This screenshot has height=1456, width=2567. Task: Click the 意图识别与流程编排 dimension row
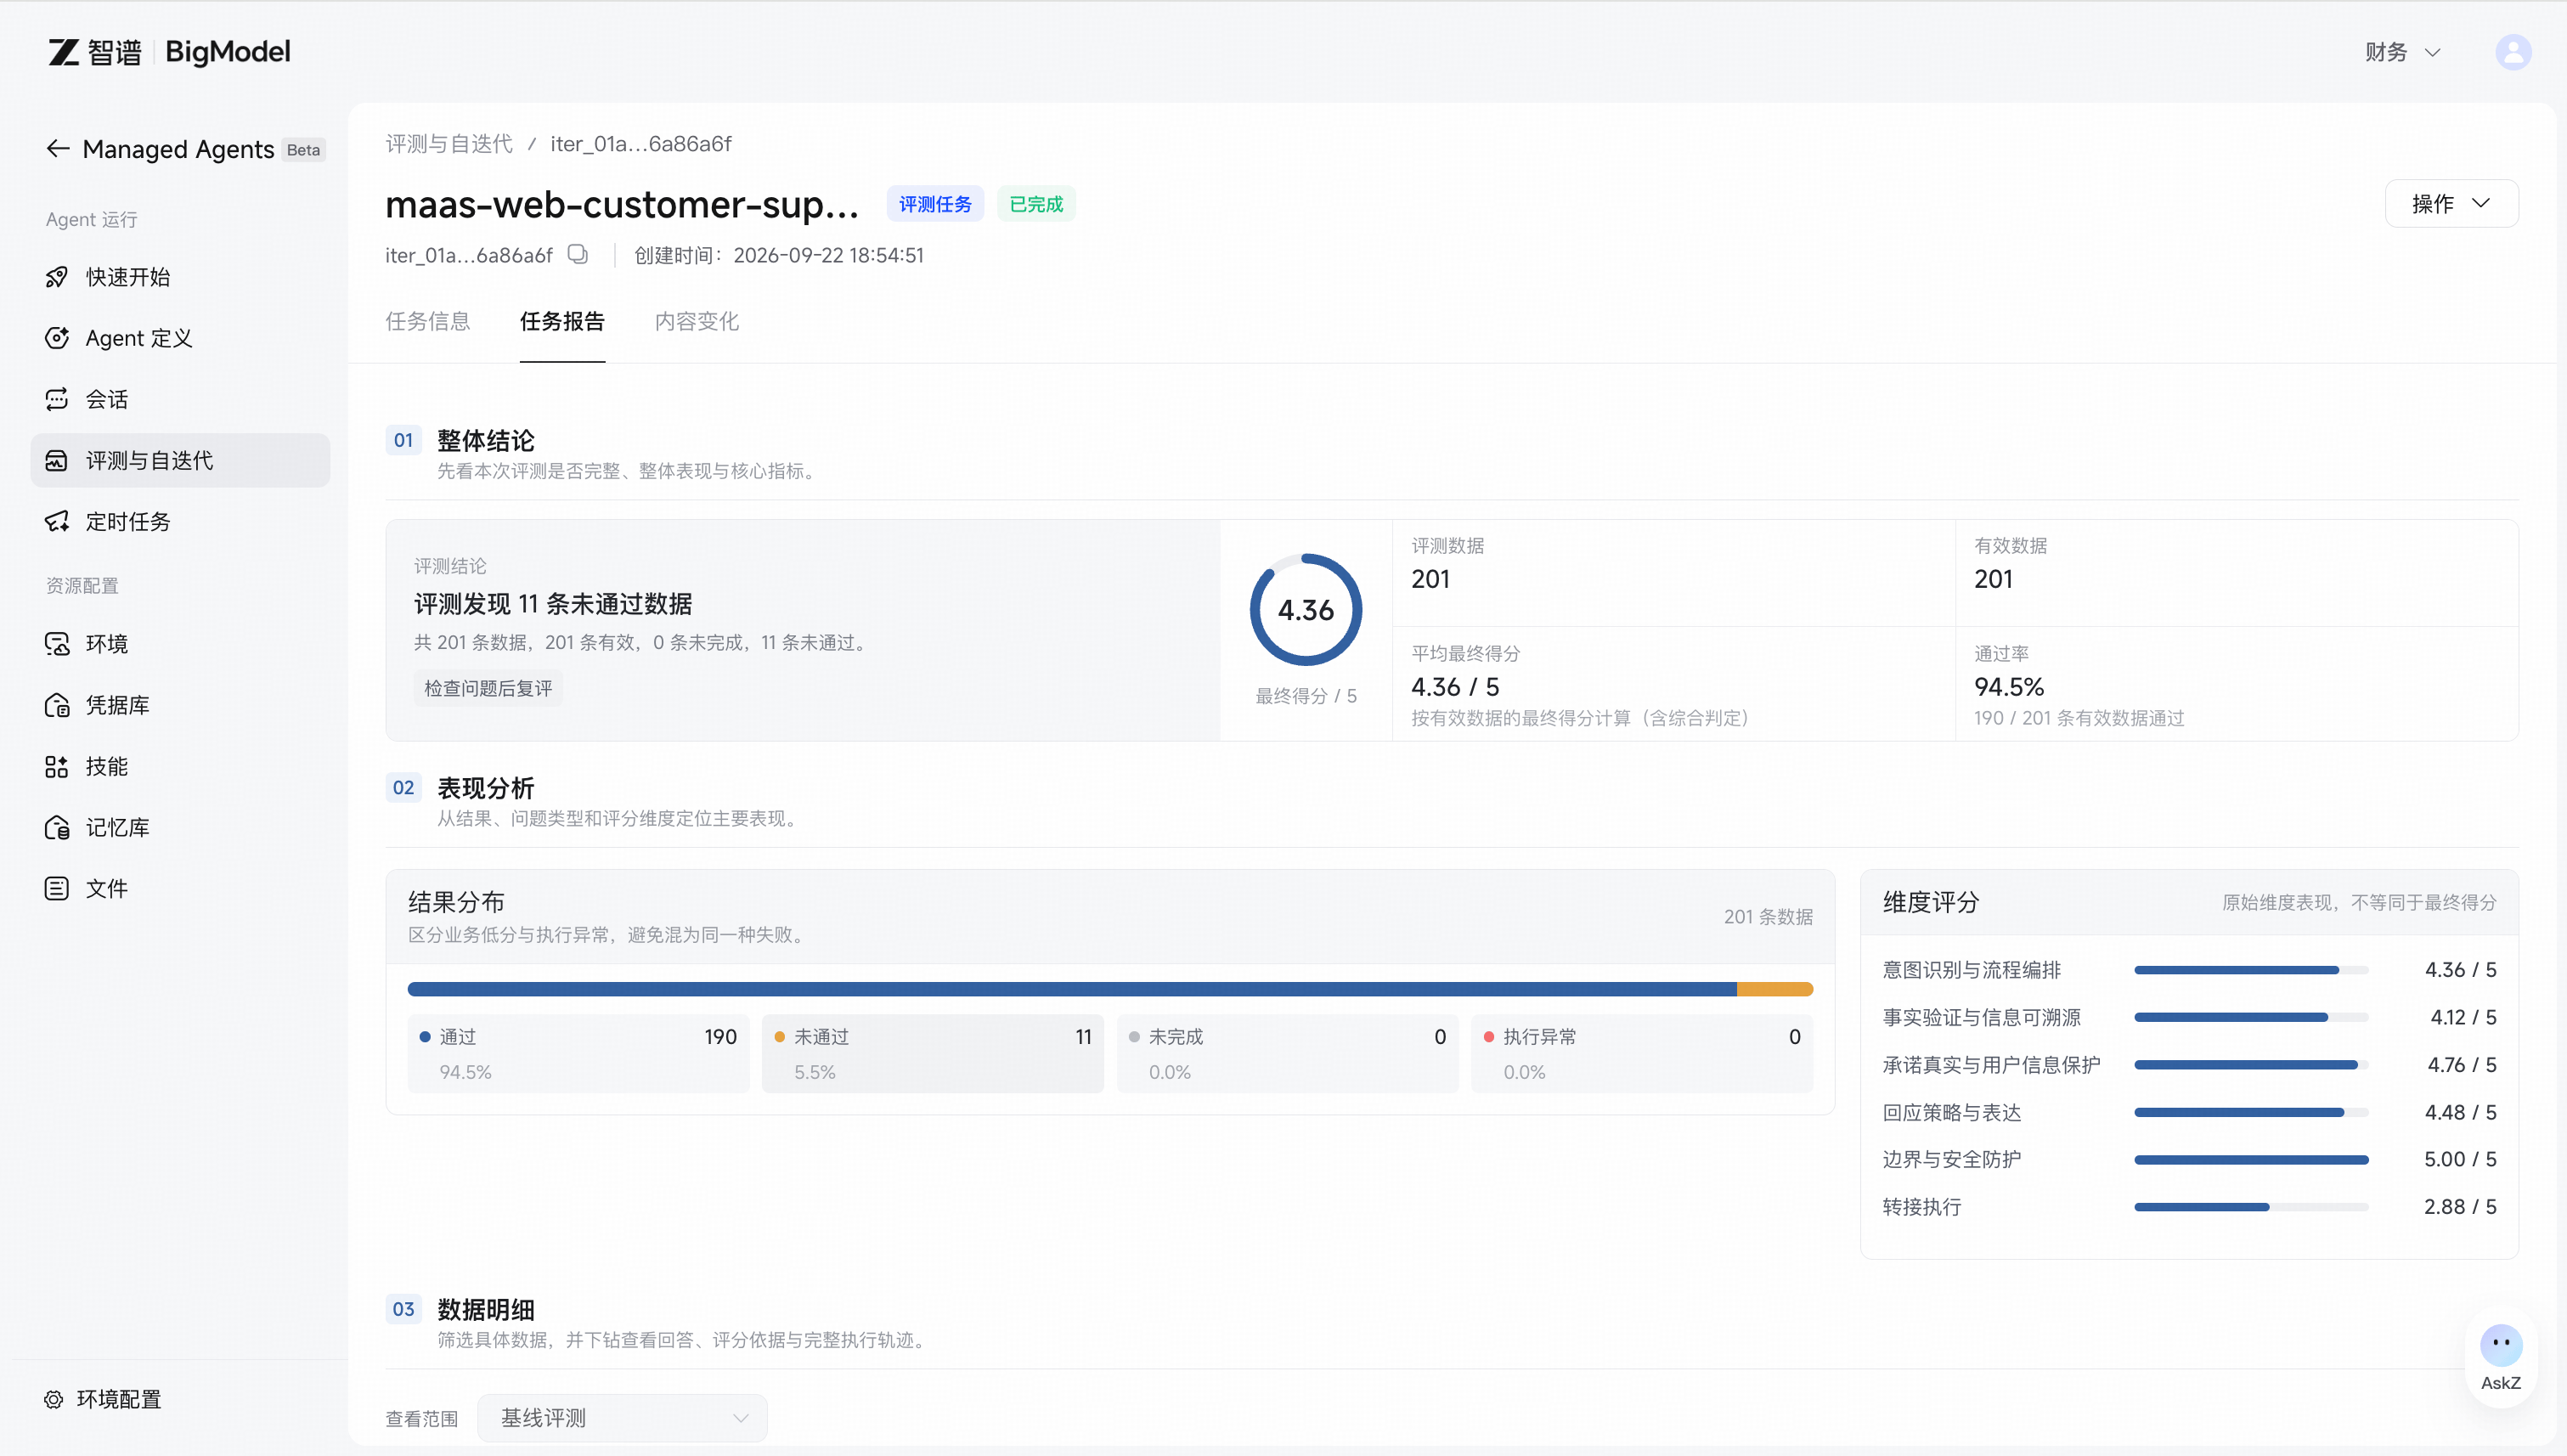click(2189, 969)
